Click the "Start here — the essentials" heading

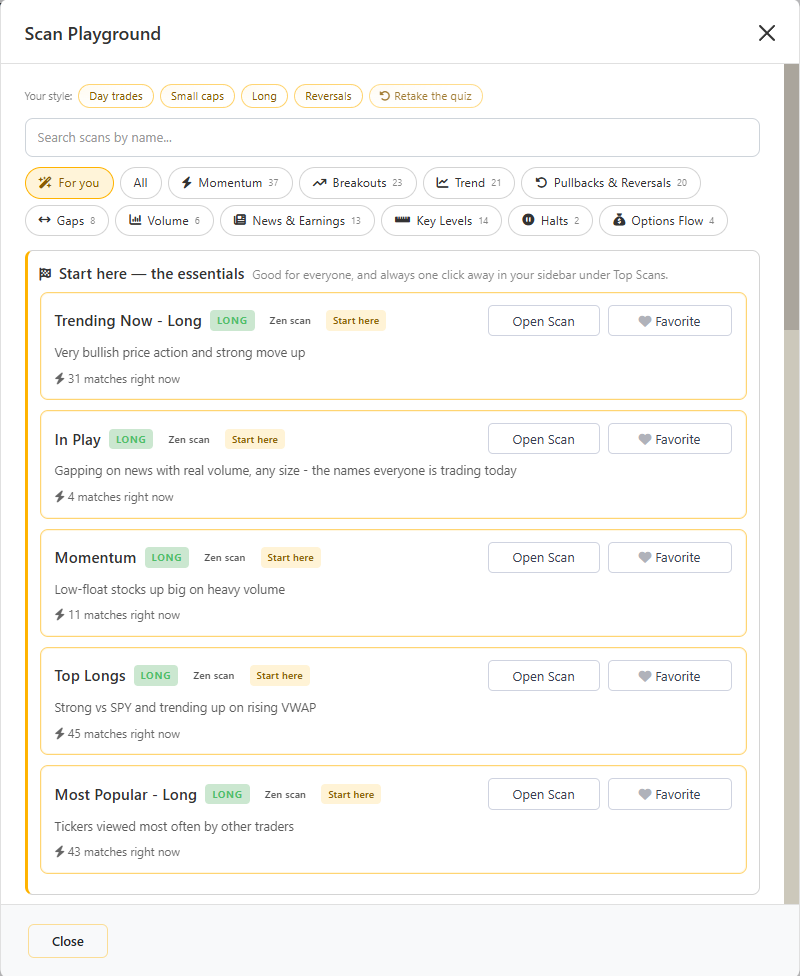click(151, 274)
